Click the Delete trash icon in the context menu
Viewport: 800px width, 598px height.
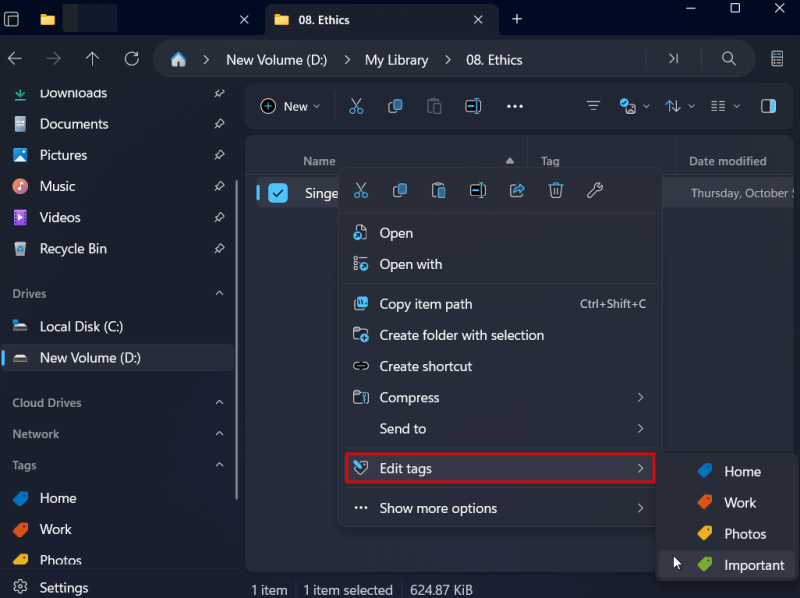(556, 190)
